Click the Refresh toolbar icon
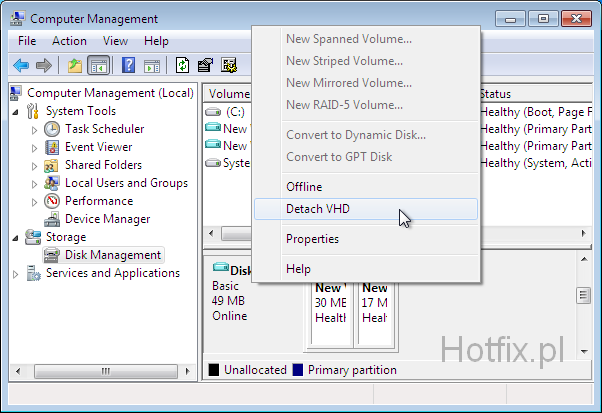 pyautogui.click(x=182, y=66)
